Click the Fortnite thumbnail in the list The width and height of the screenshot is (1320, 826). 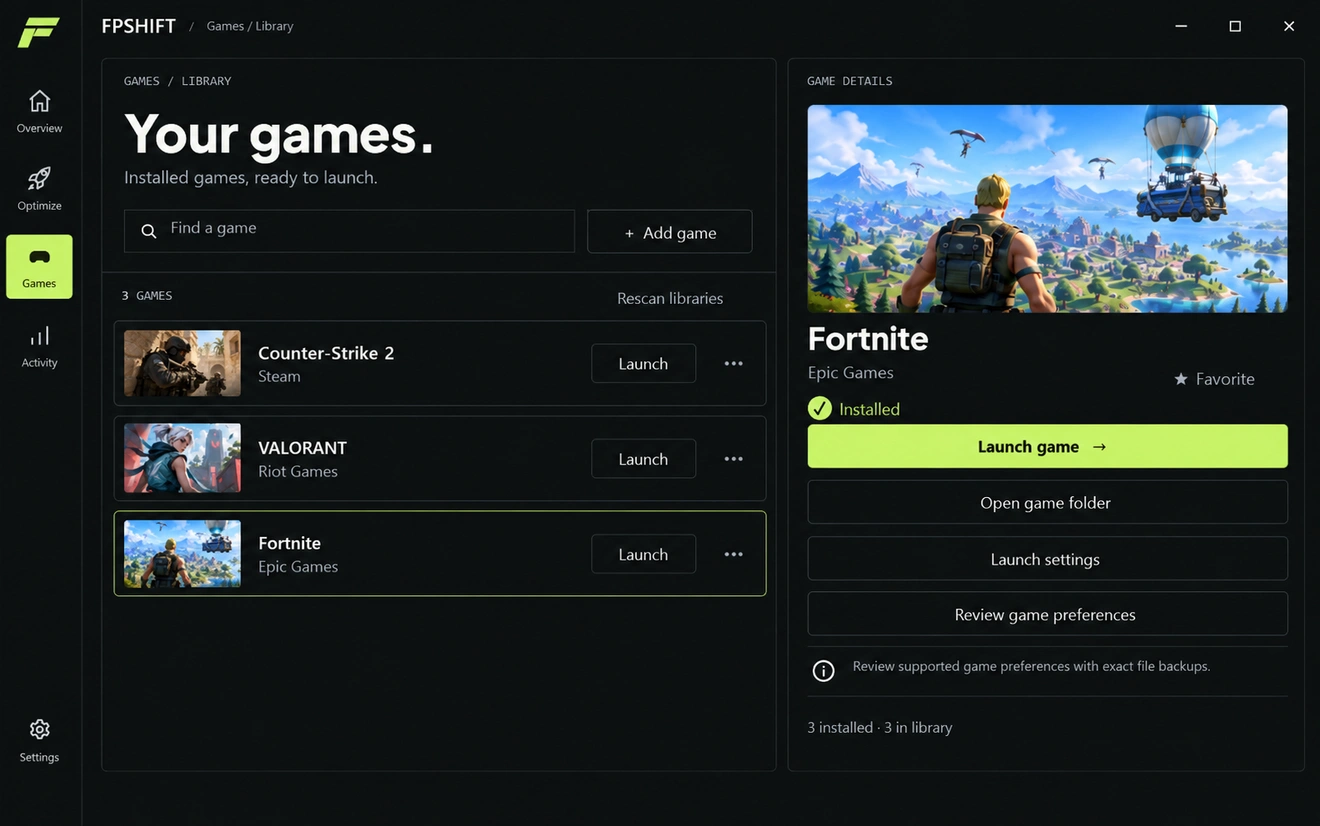[182, 554]
